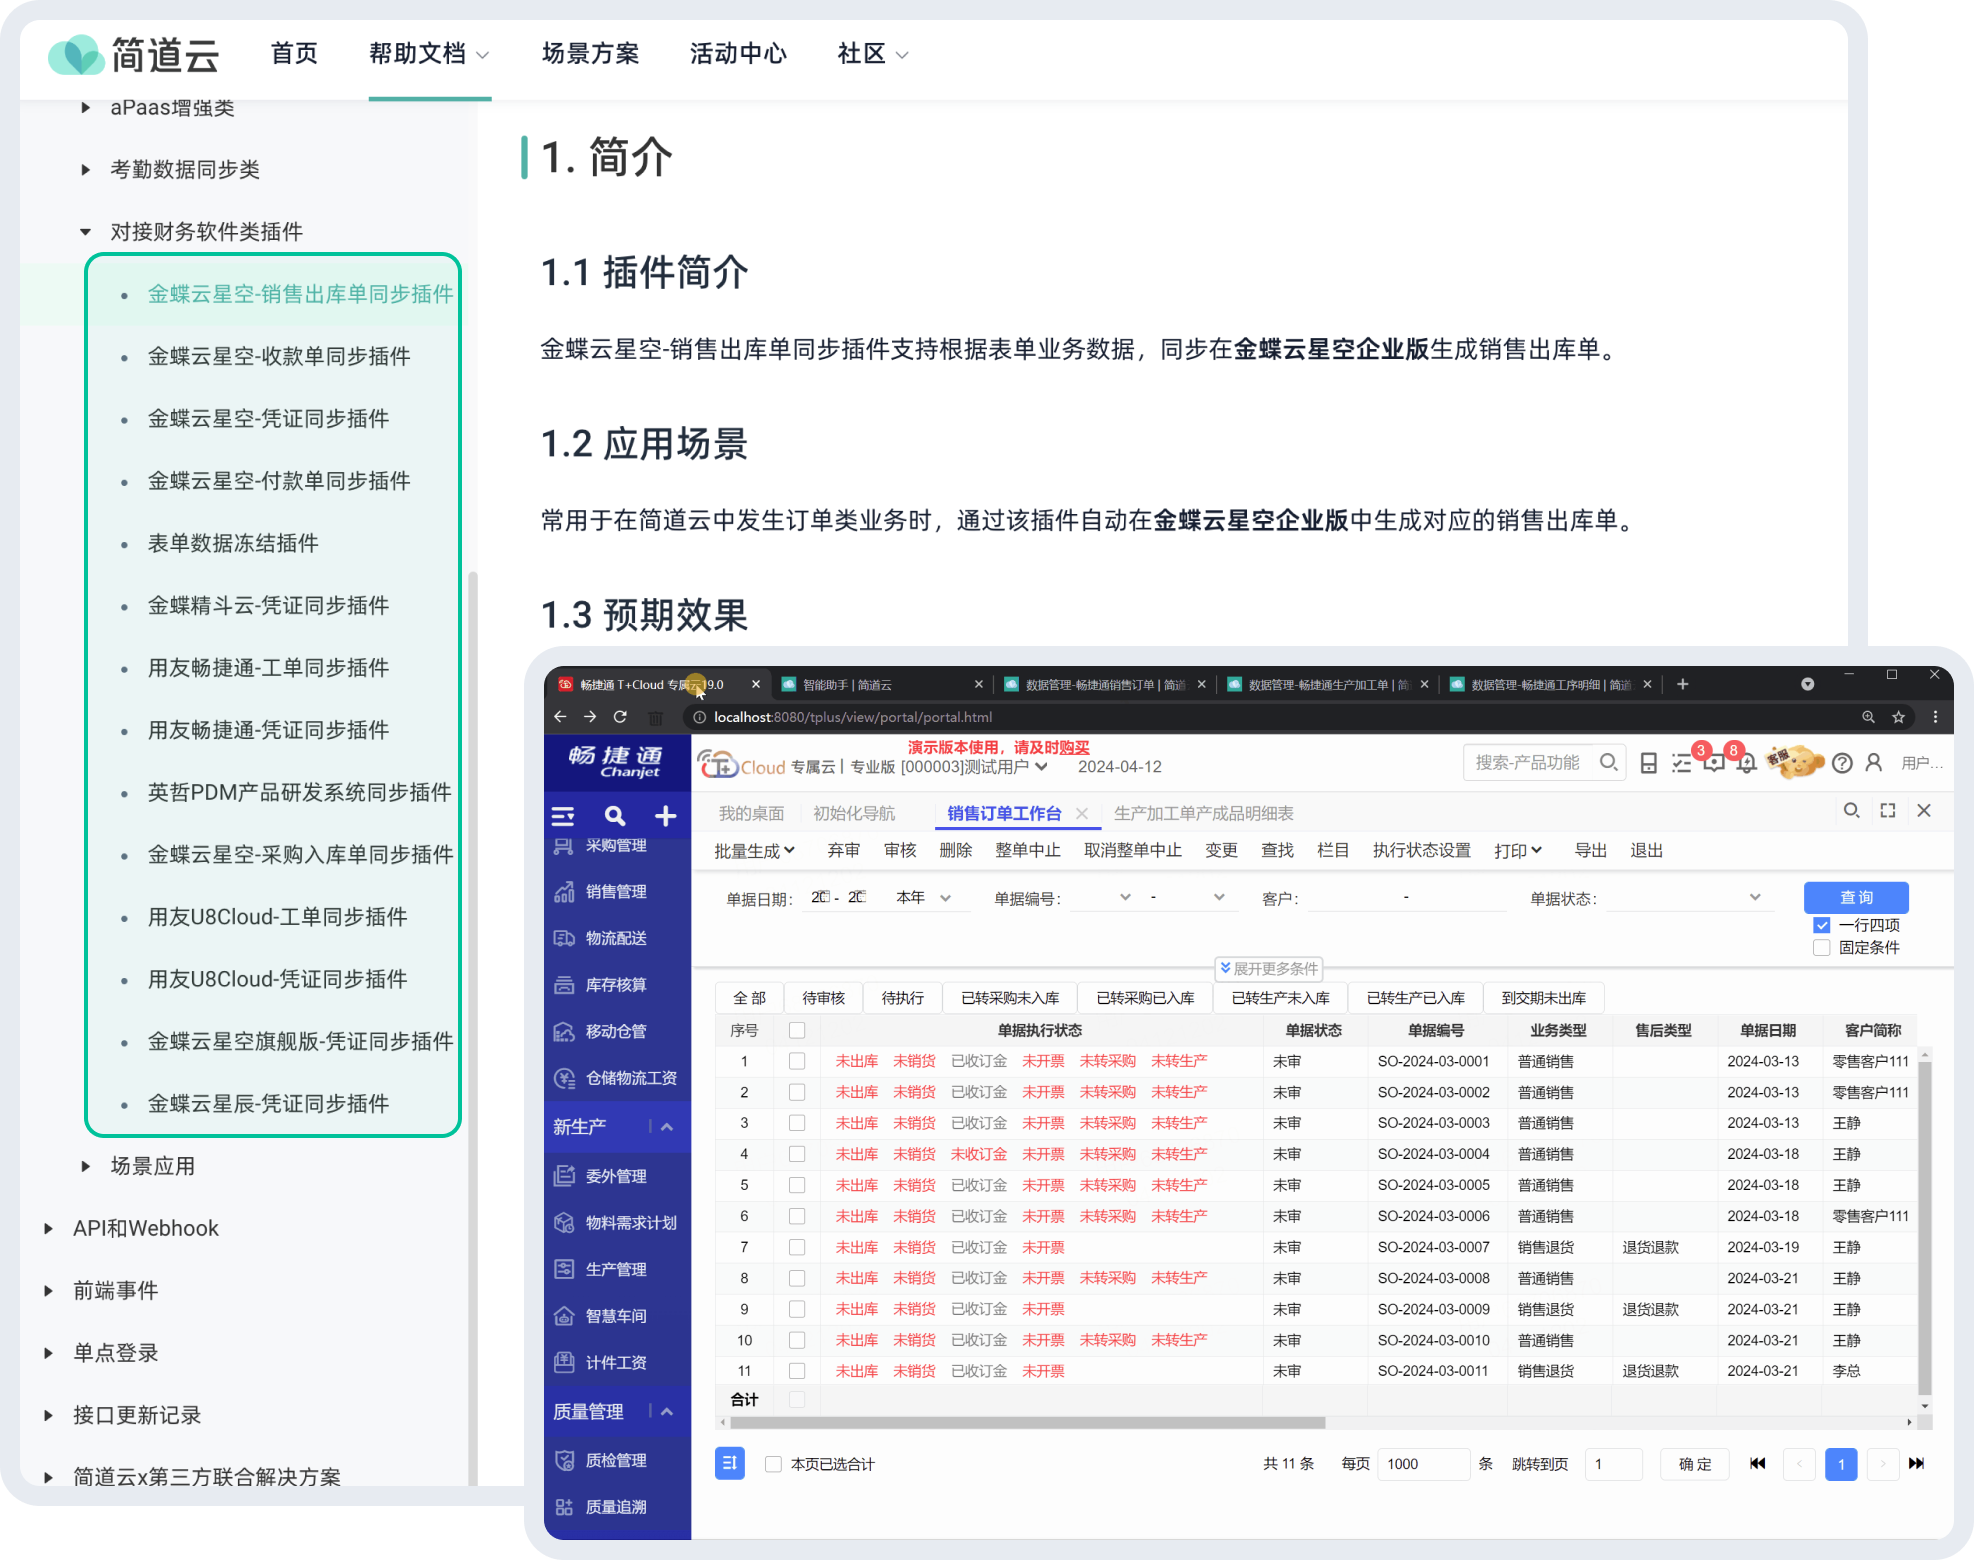Screen dimensions: 1974x1560
Task: Open the 场景方案 nav menu item
Action: coord(590,54)
